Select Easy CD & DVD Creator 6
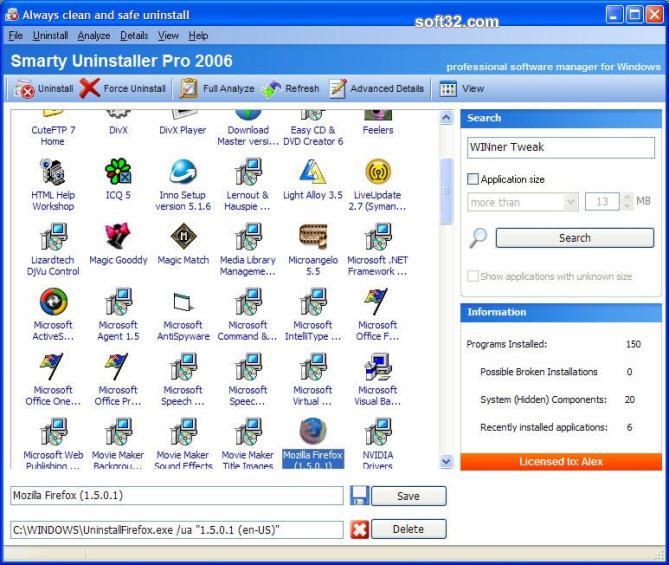669x565 pixels. 313,129
